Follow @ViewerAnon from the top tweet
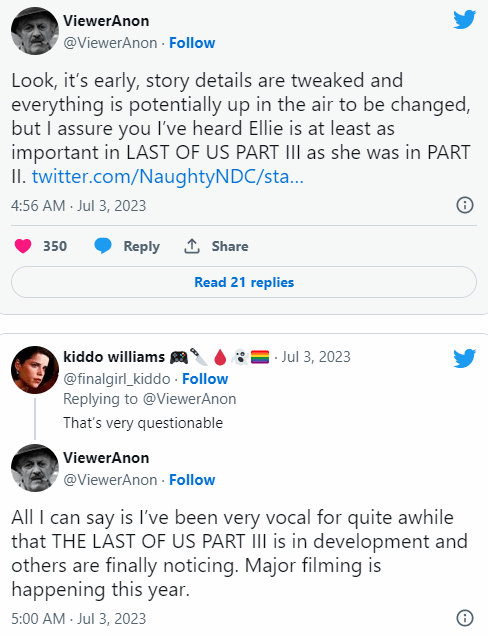This screenshot has width=488, height=636. 192,43
